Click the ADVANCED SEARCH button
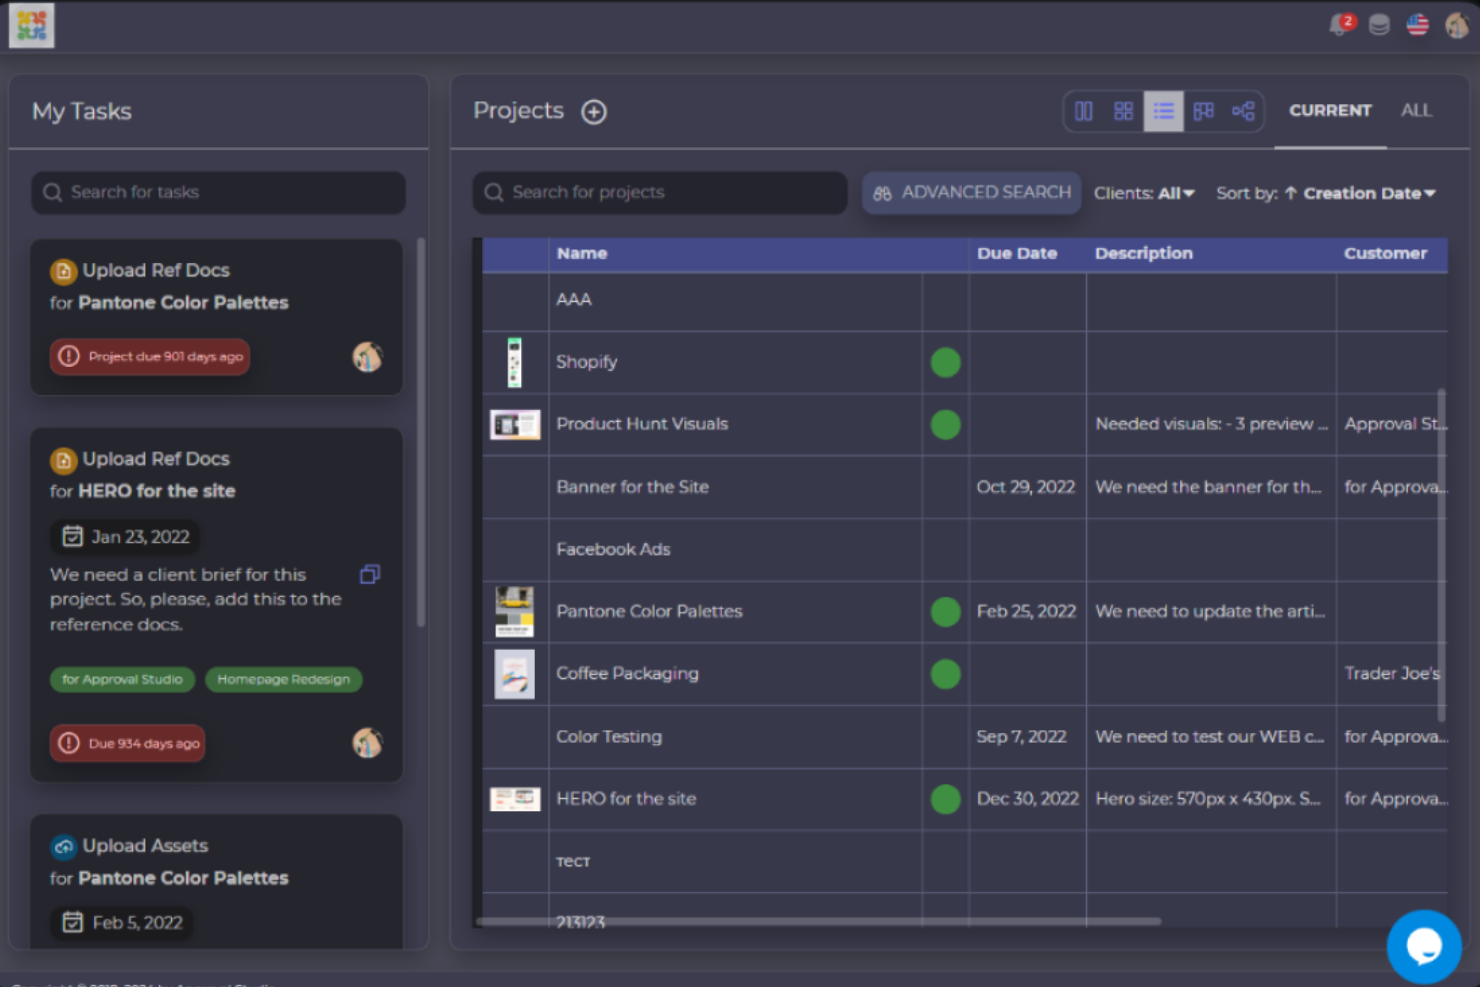This screenshot has width=1480, height=987. pyautogui.click(x=972, y=193)
